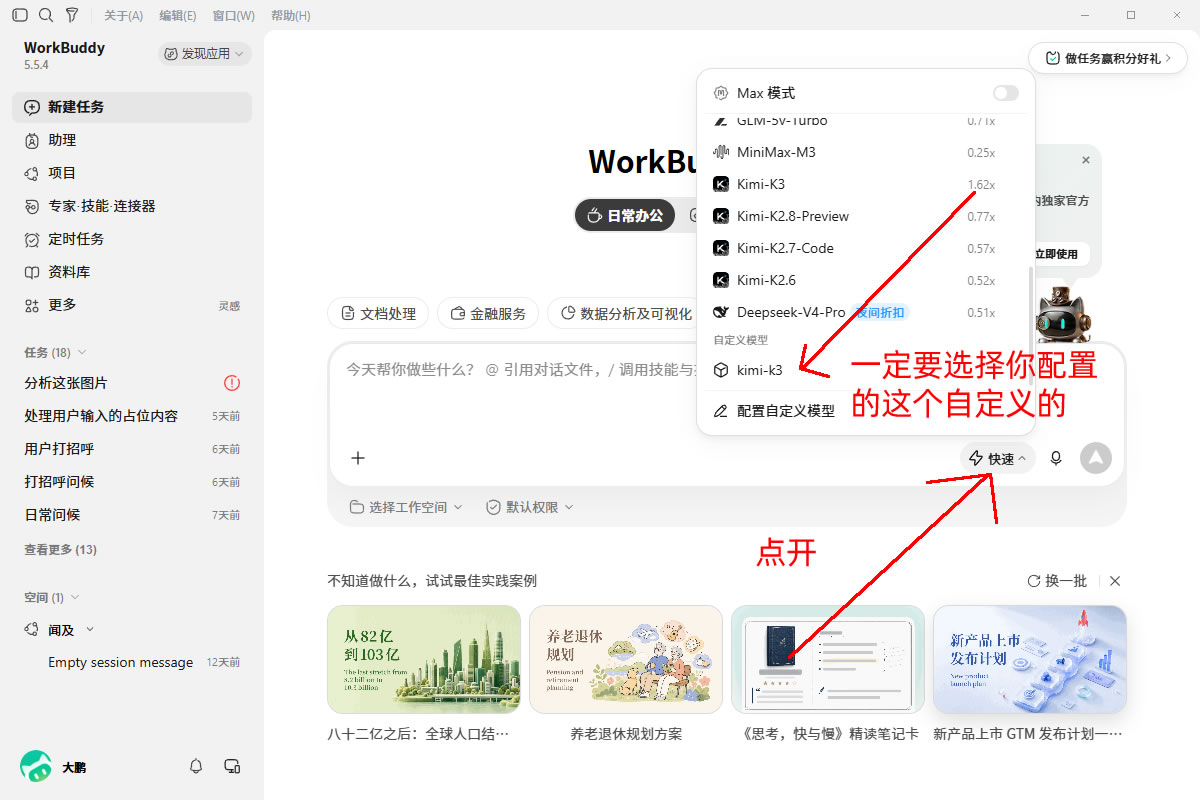The height and width of the screenshot is (800, 1200).
Task: Click 换一批 refresh button
Action: pyautogui.click(x=1057, y=581)
